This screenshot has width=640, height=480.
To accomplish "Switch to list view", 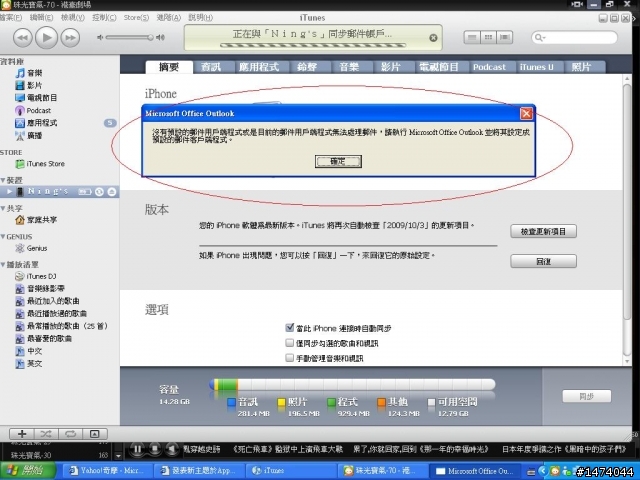I will click(472, 38).
